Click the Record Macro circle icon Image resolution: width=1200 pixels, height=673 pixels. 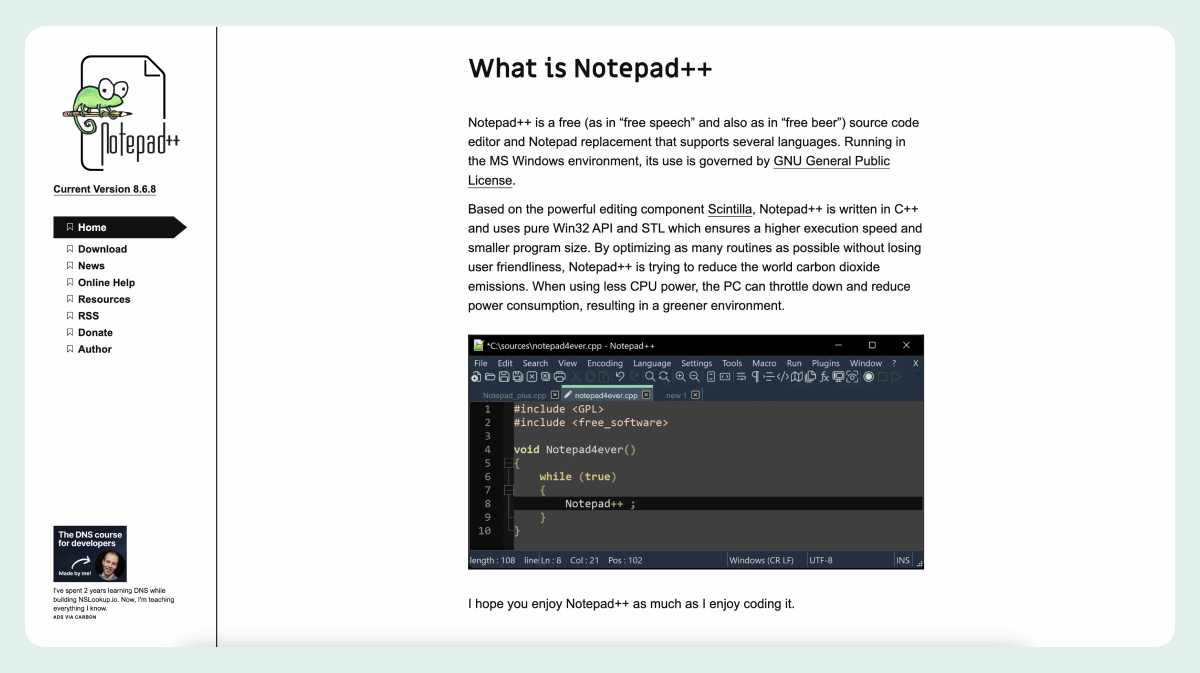(868, 377)
